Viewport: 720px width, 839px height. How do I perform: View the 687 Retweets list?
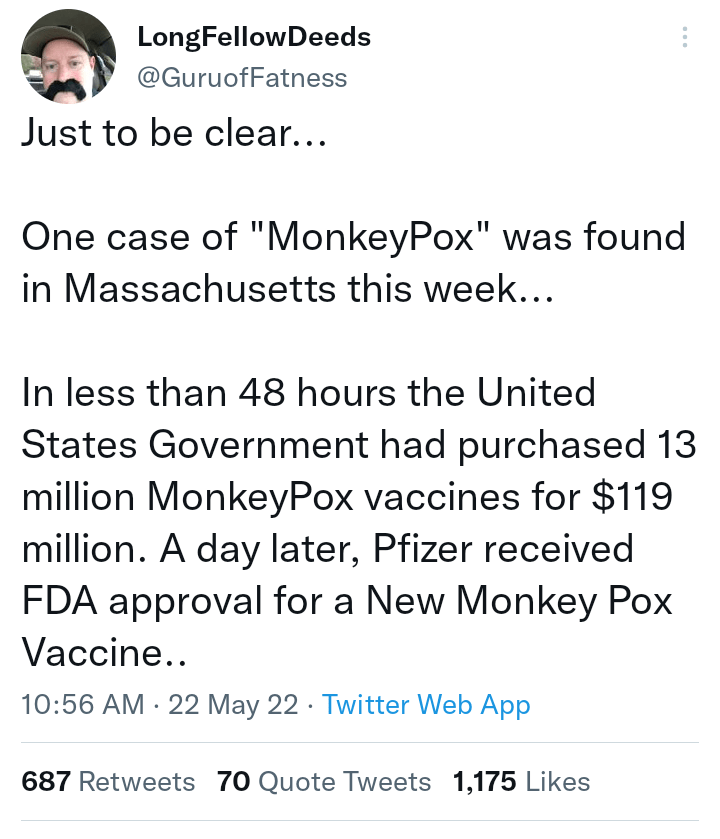tap(108, 781)
